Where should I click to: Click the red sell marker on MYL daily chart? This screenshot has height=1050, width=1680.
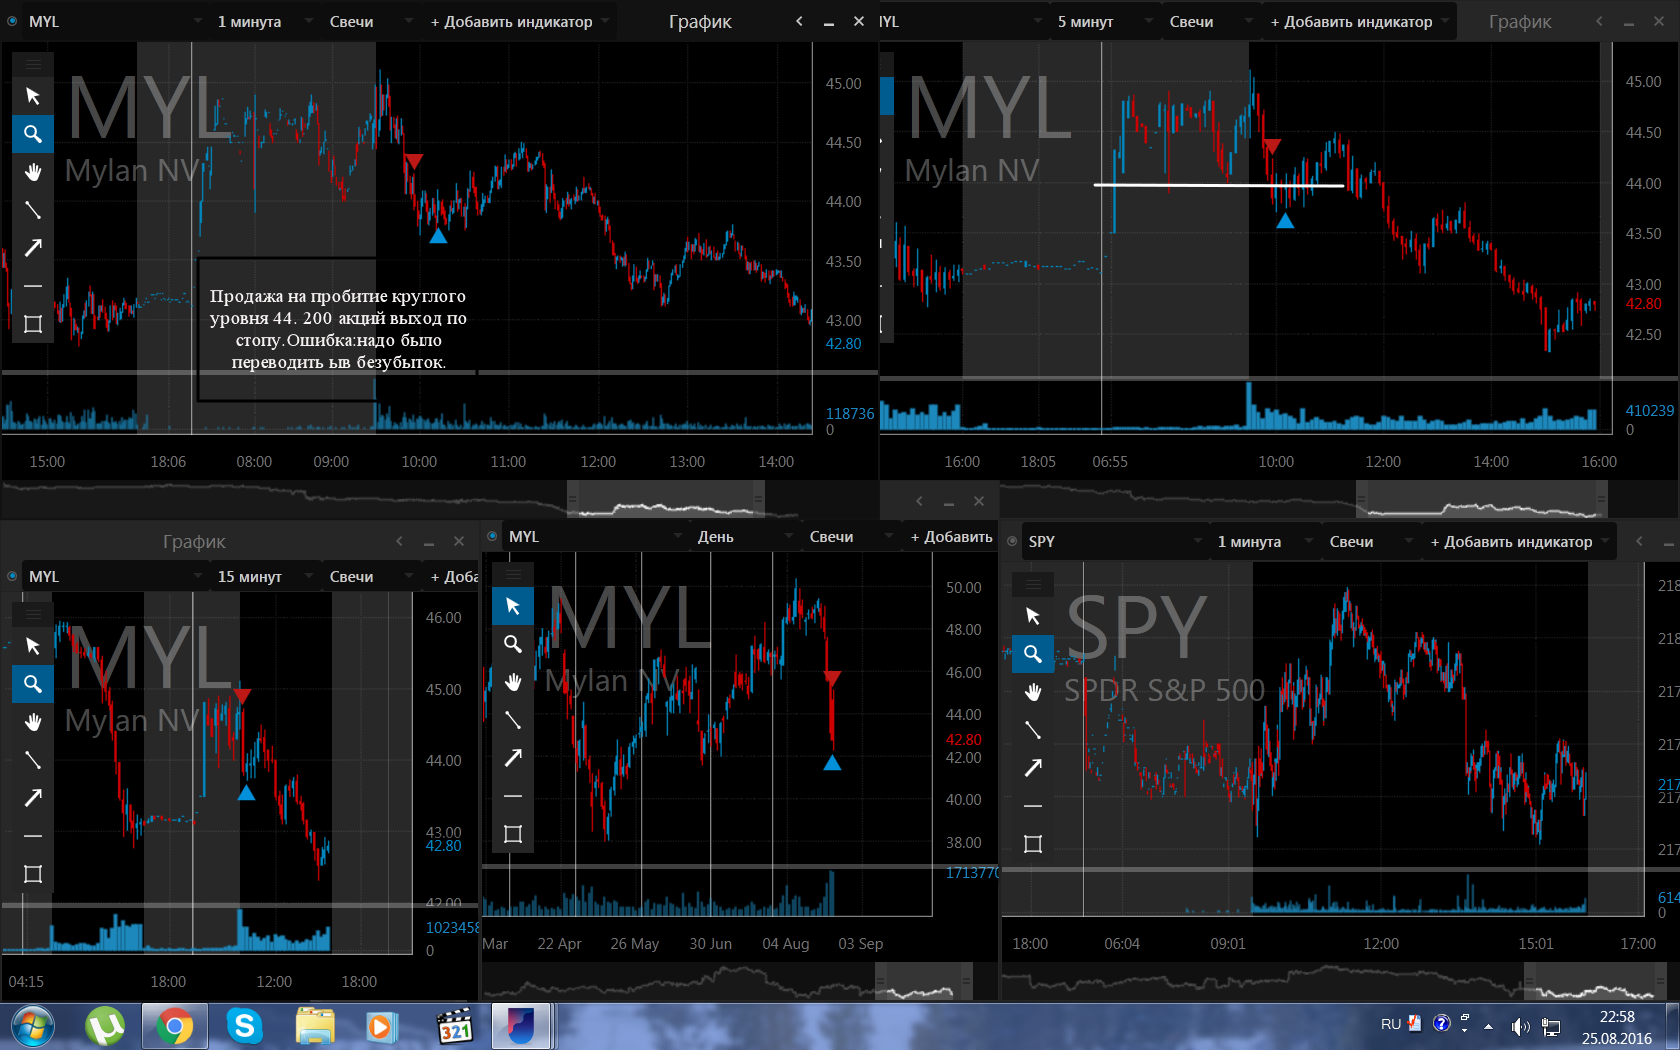(x=832, y=678)
